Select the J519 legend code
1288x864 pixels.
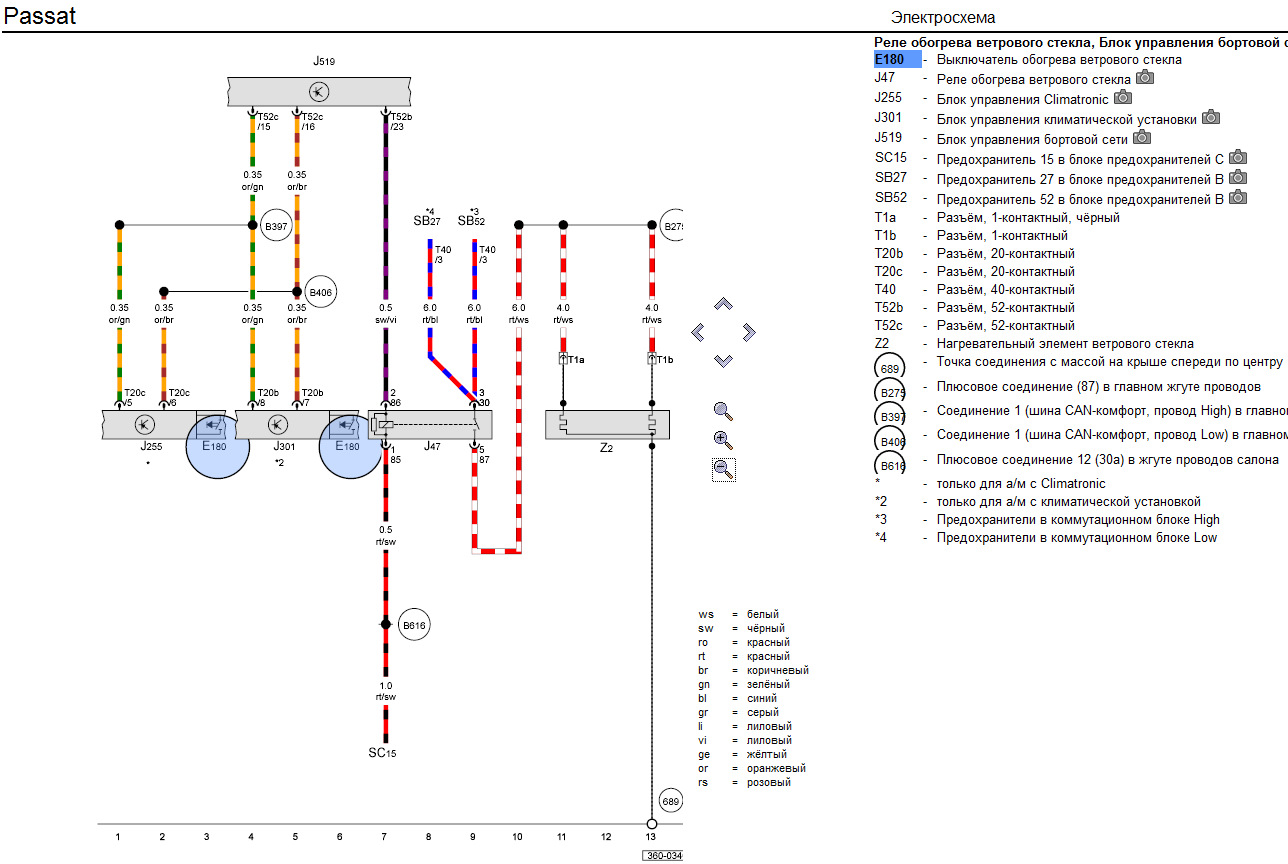pyautogui.click(x=888, y=138)
